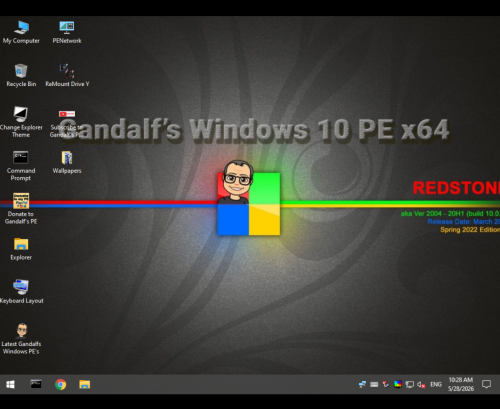500x409 pixels.
Task: Open Command Prompt from the taskbar
Action: [36, 384]
